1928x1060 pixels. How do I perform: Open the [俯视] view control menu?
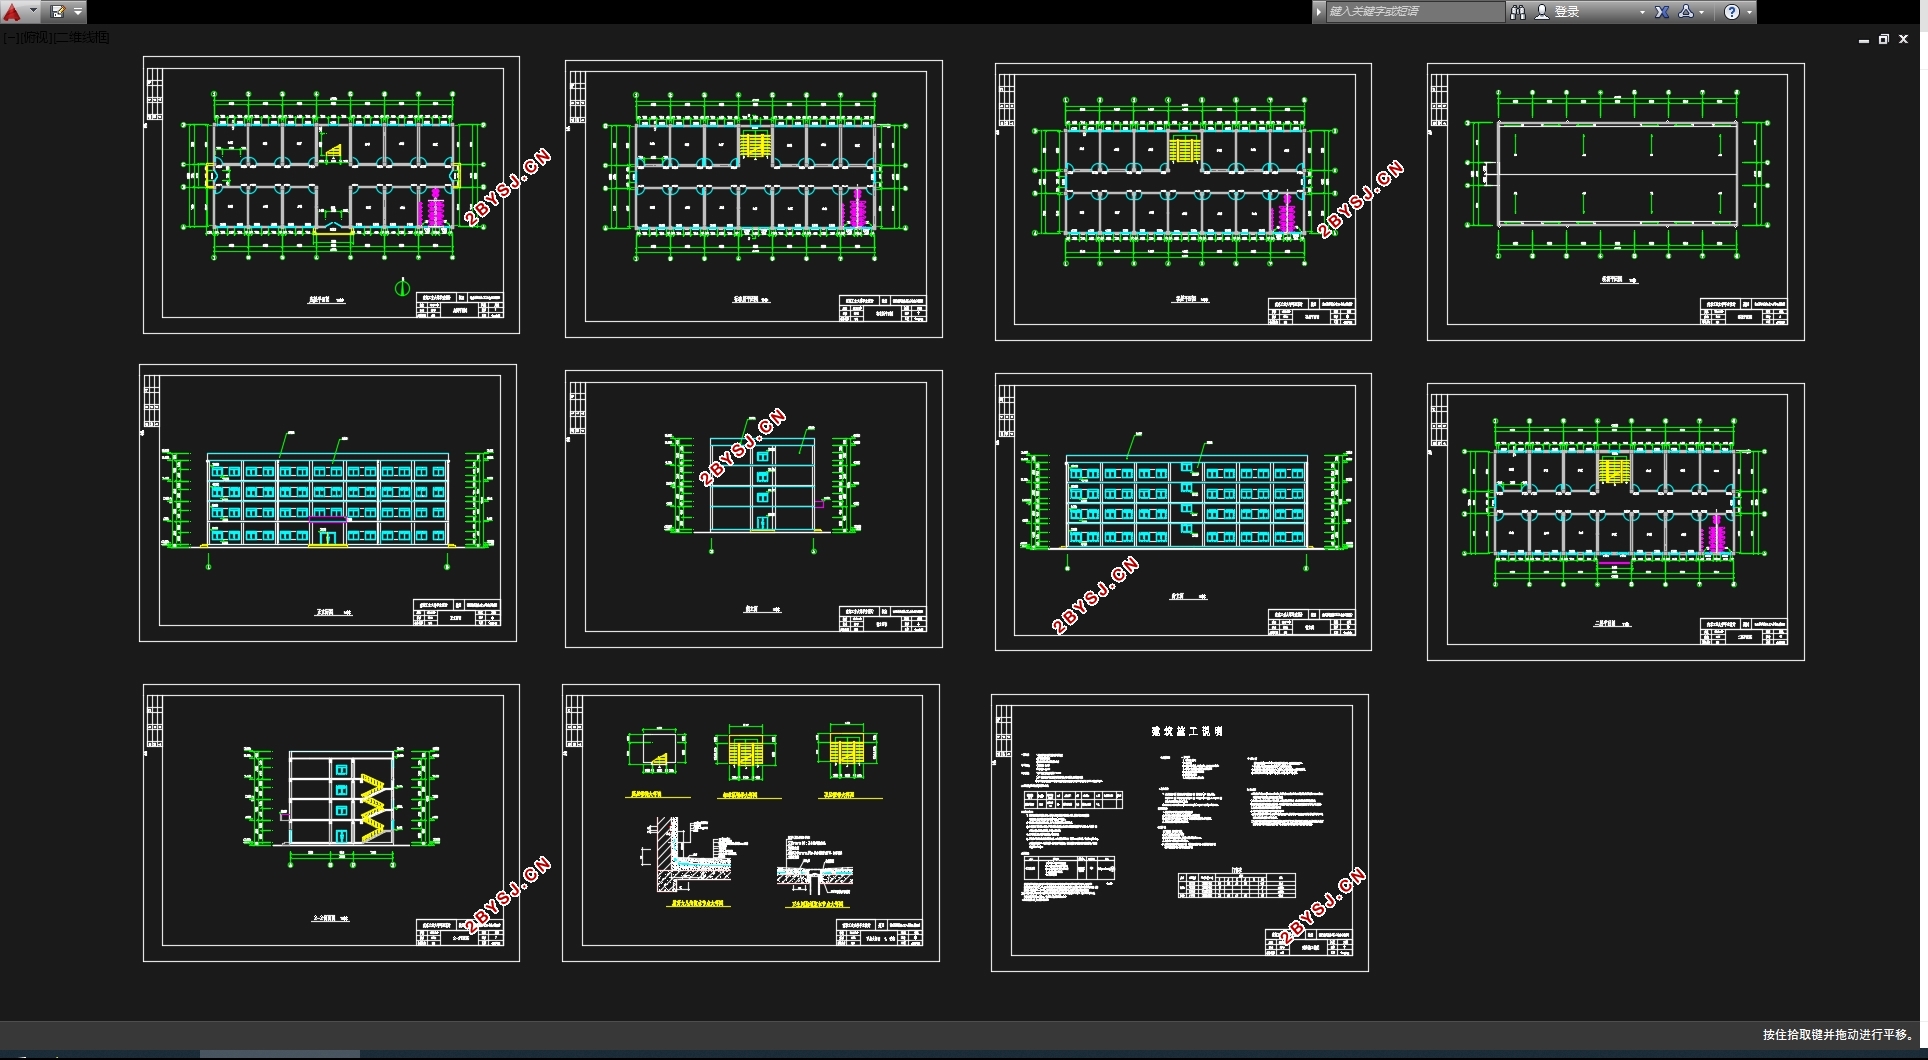pos(37,37)
